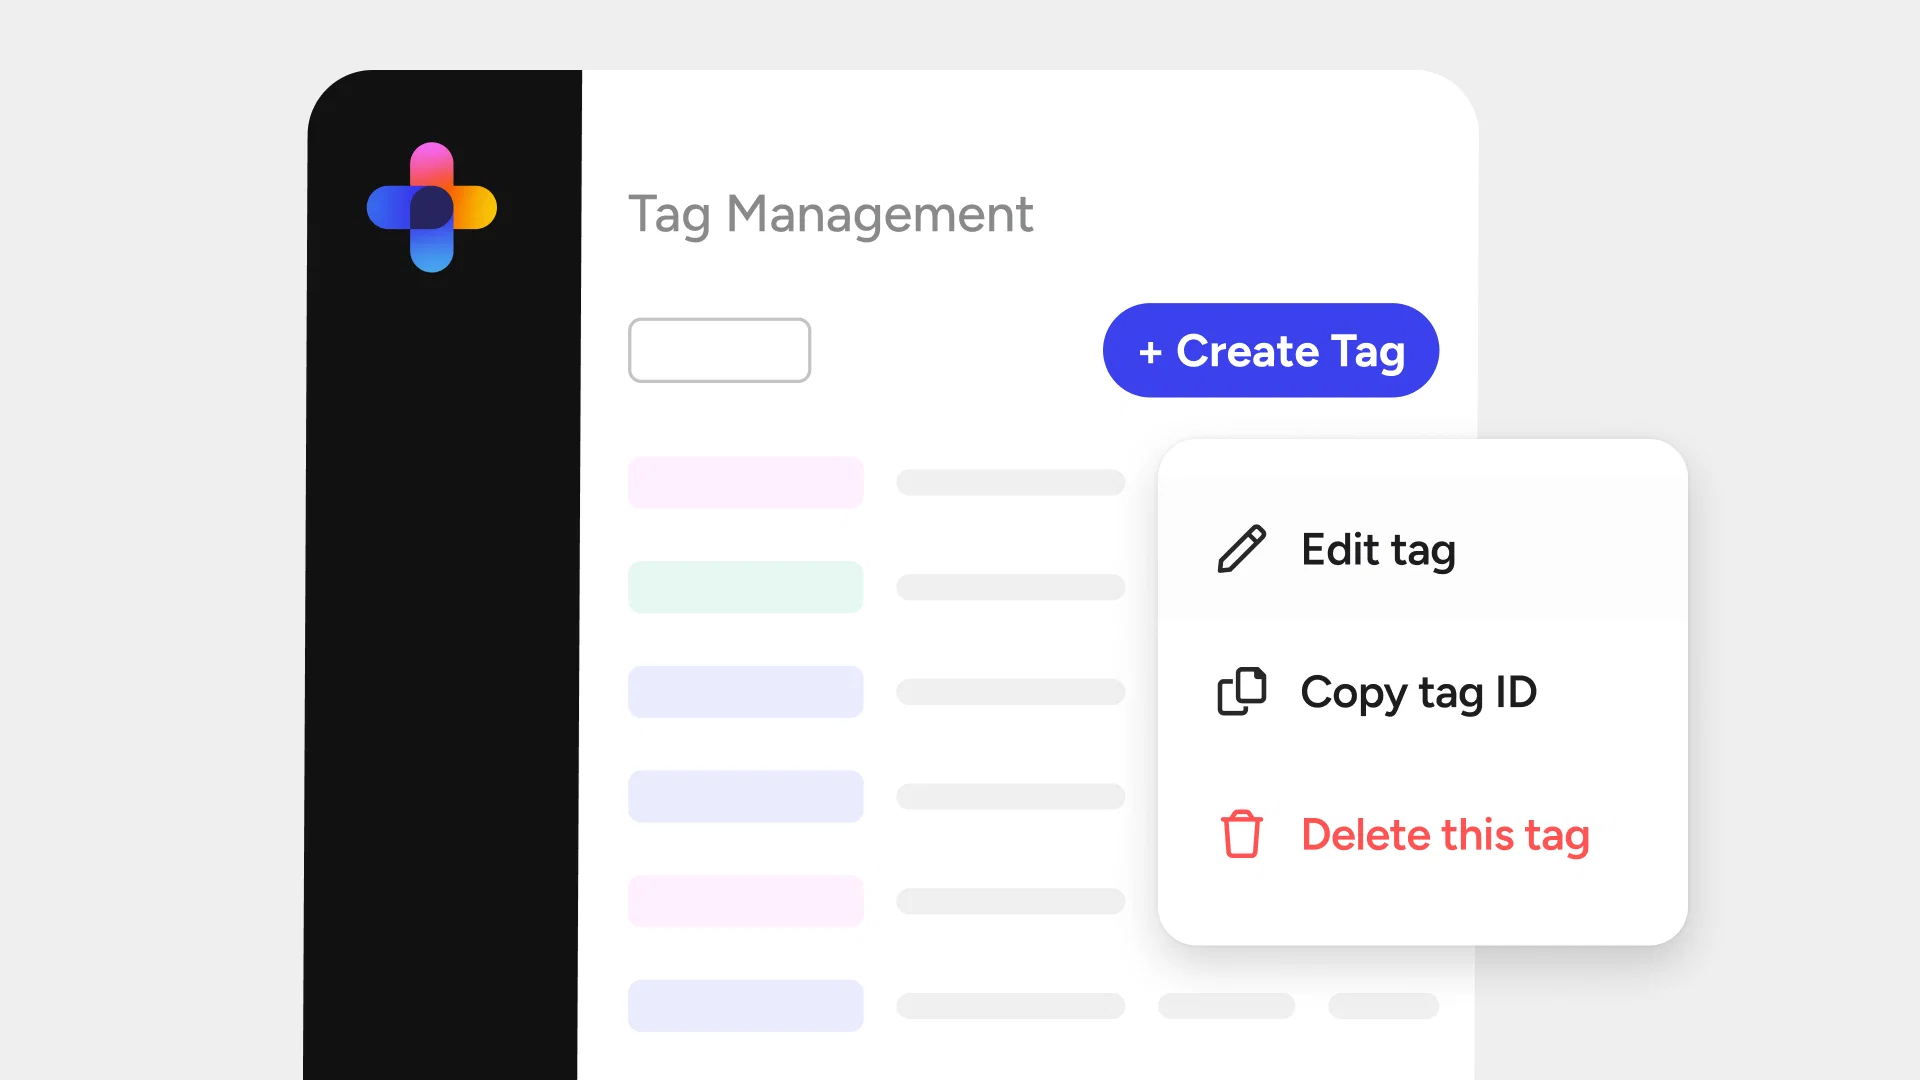Click the plus sign inside Create Tag button
1920x1080 pixels.
(x=1150, y=352)
